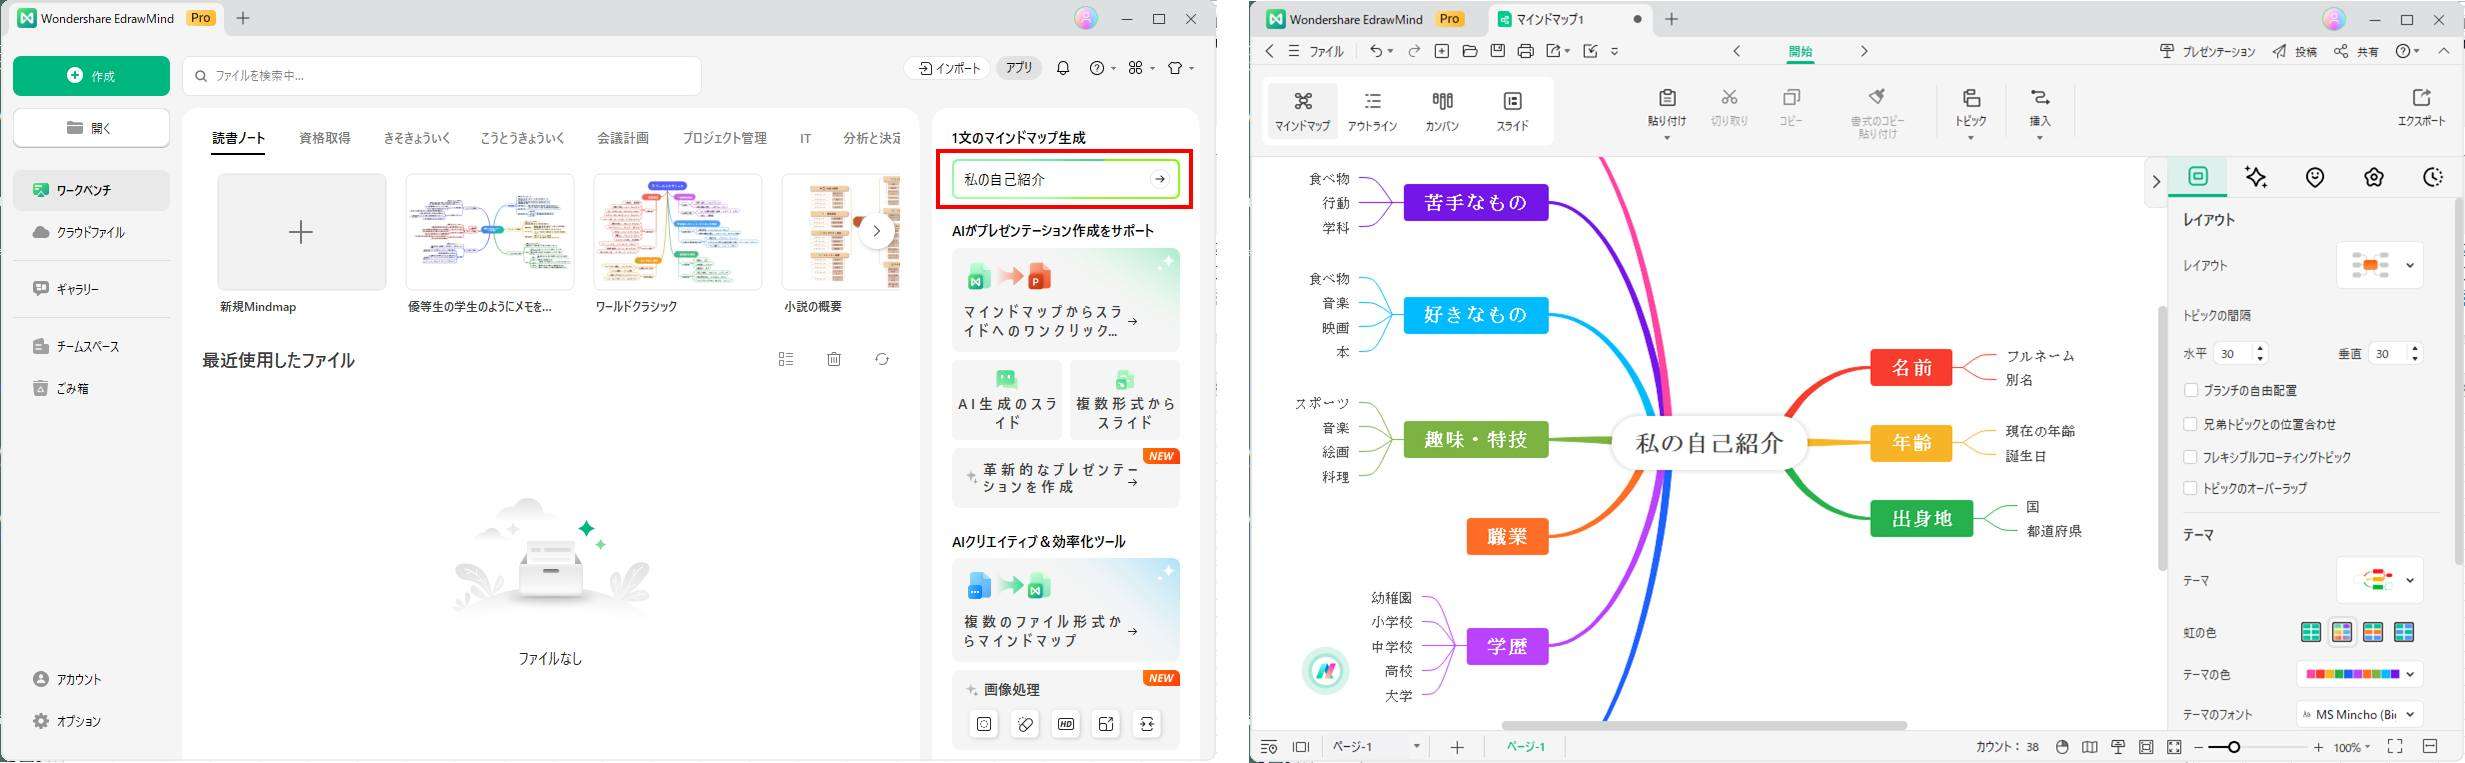Open the AI生成のスライド card
This screenshot has height=763, width=2465.
[1007, 400]
